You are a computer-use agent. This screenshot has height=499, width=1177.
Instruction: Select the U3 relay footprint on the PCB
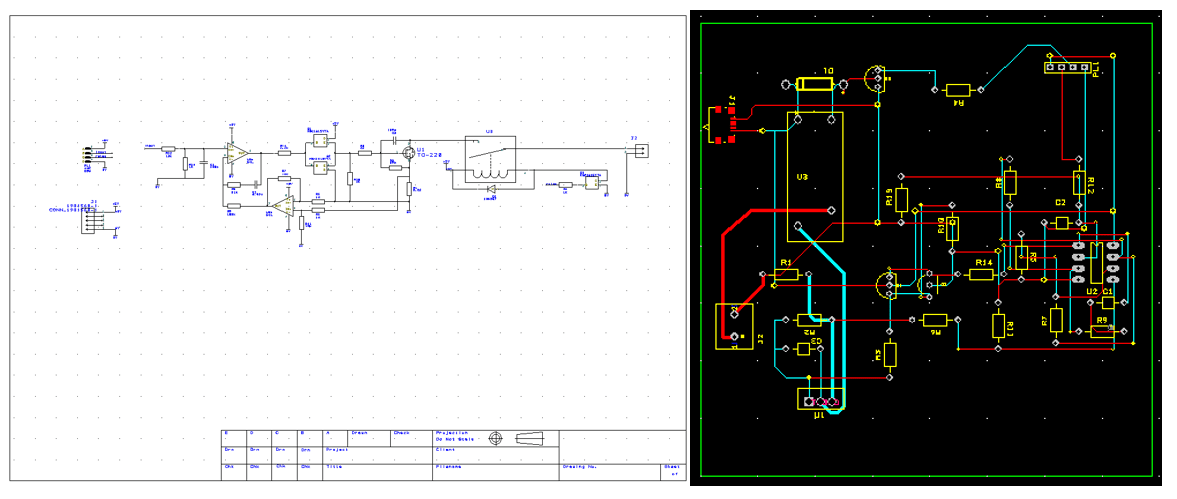tap(814, 176)
